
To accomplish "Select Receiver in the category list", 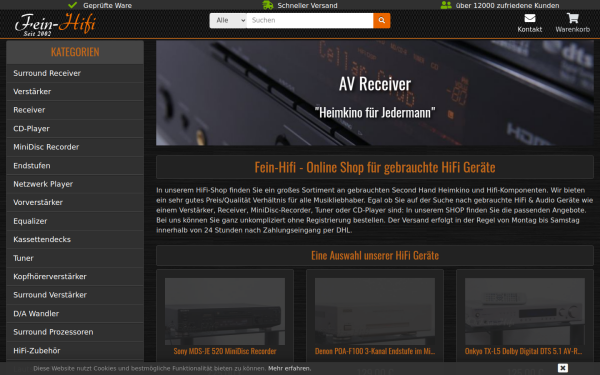I will click(x=75, y=110).
